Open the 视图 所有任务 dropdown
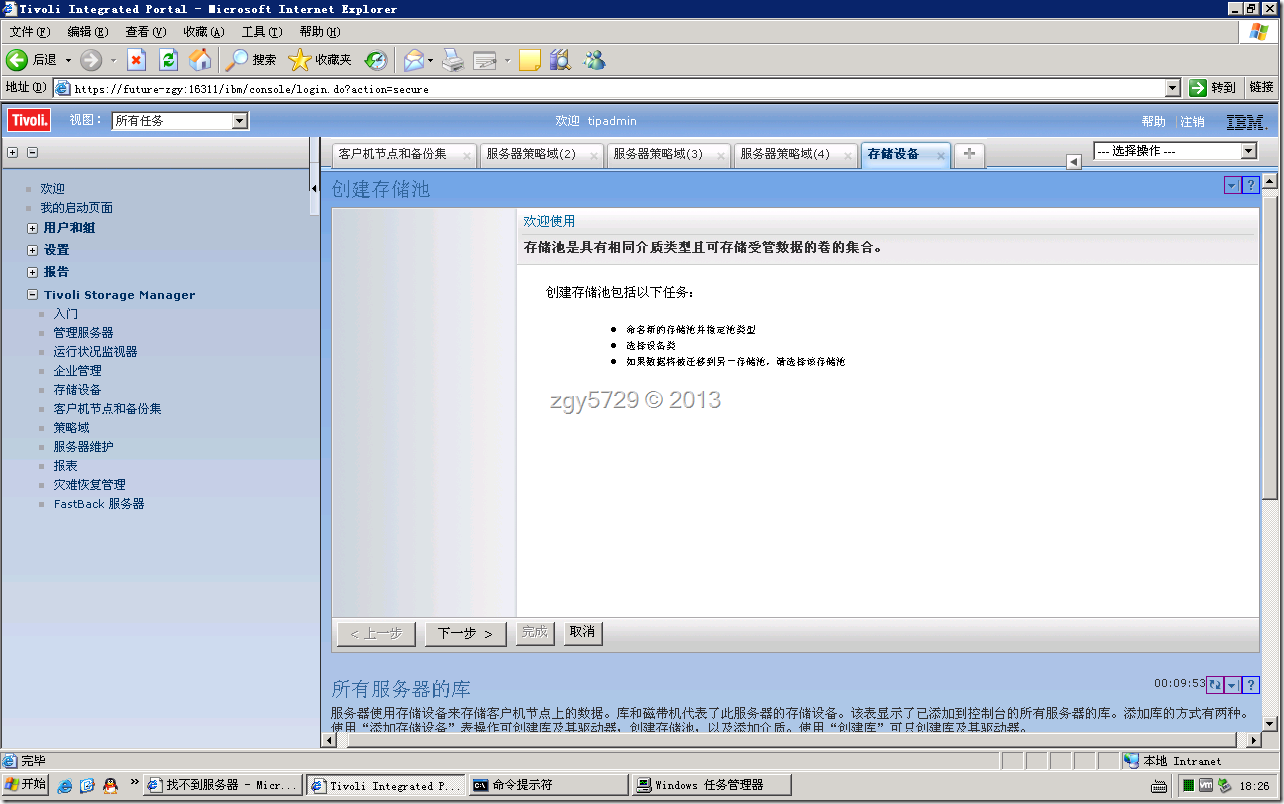Viewport: 1284px width, 804px height. point(180,121)
